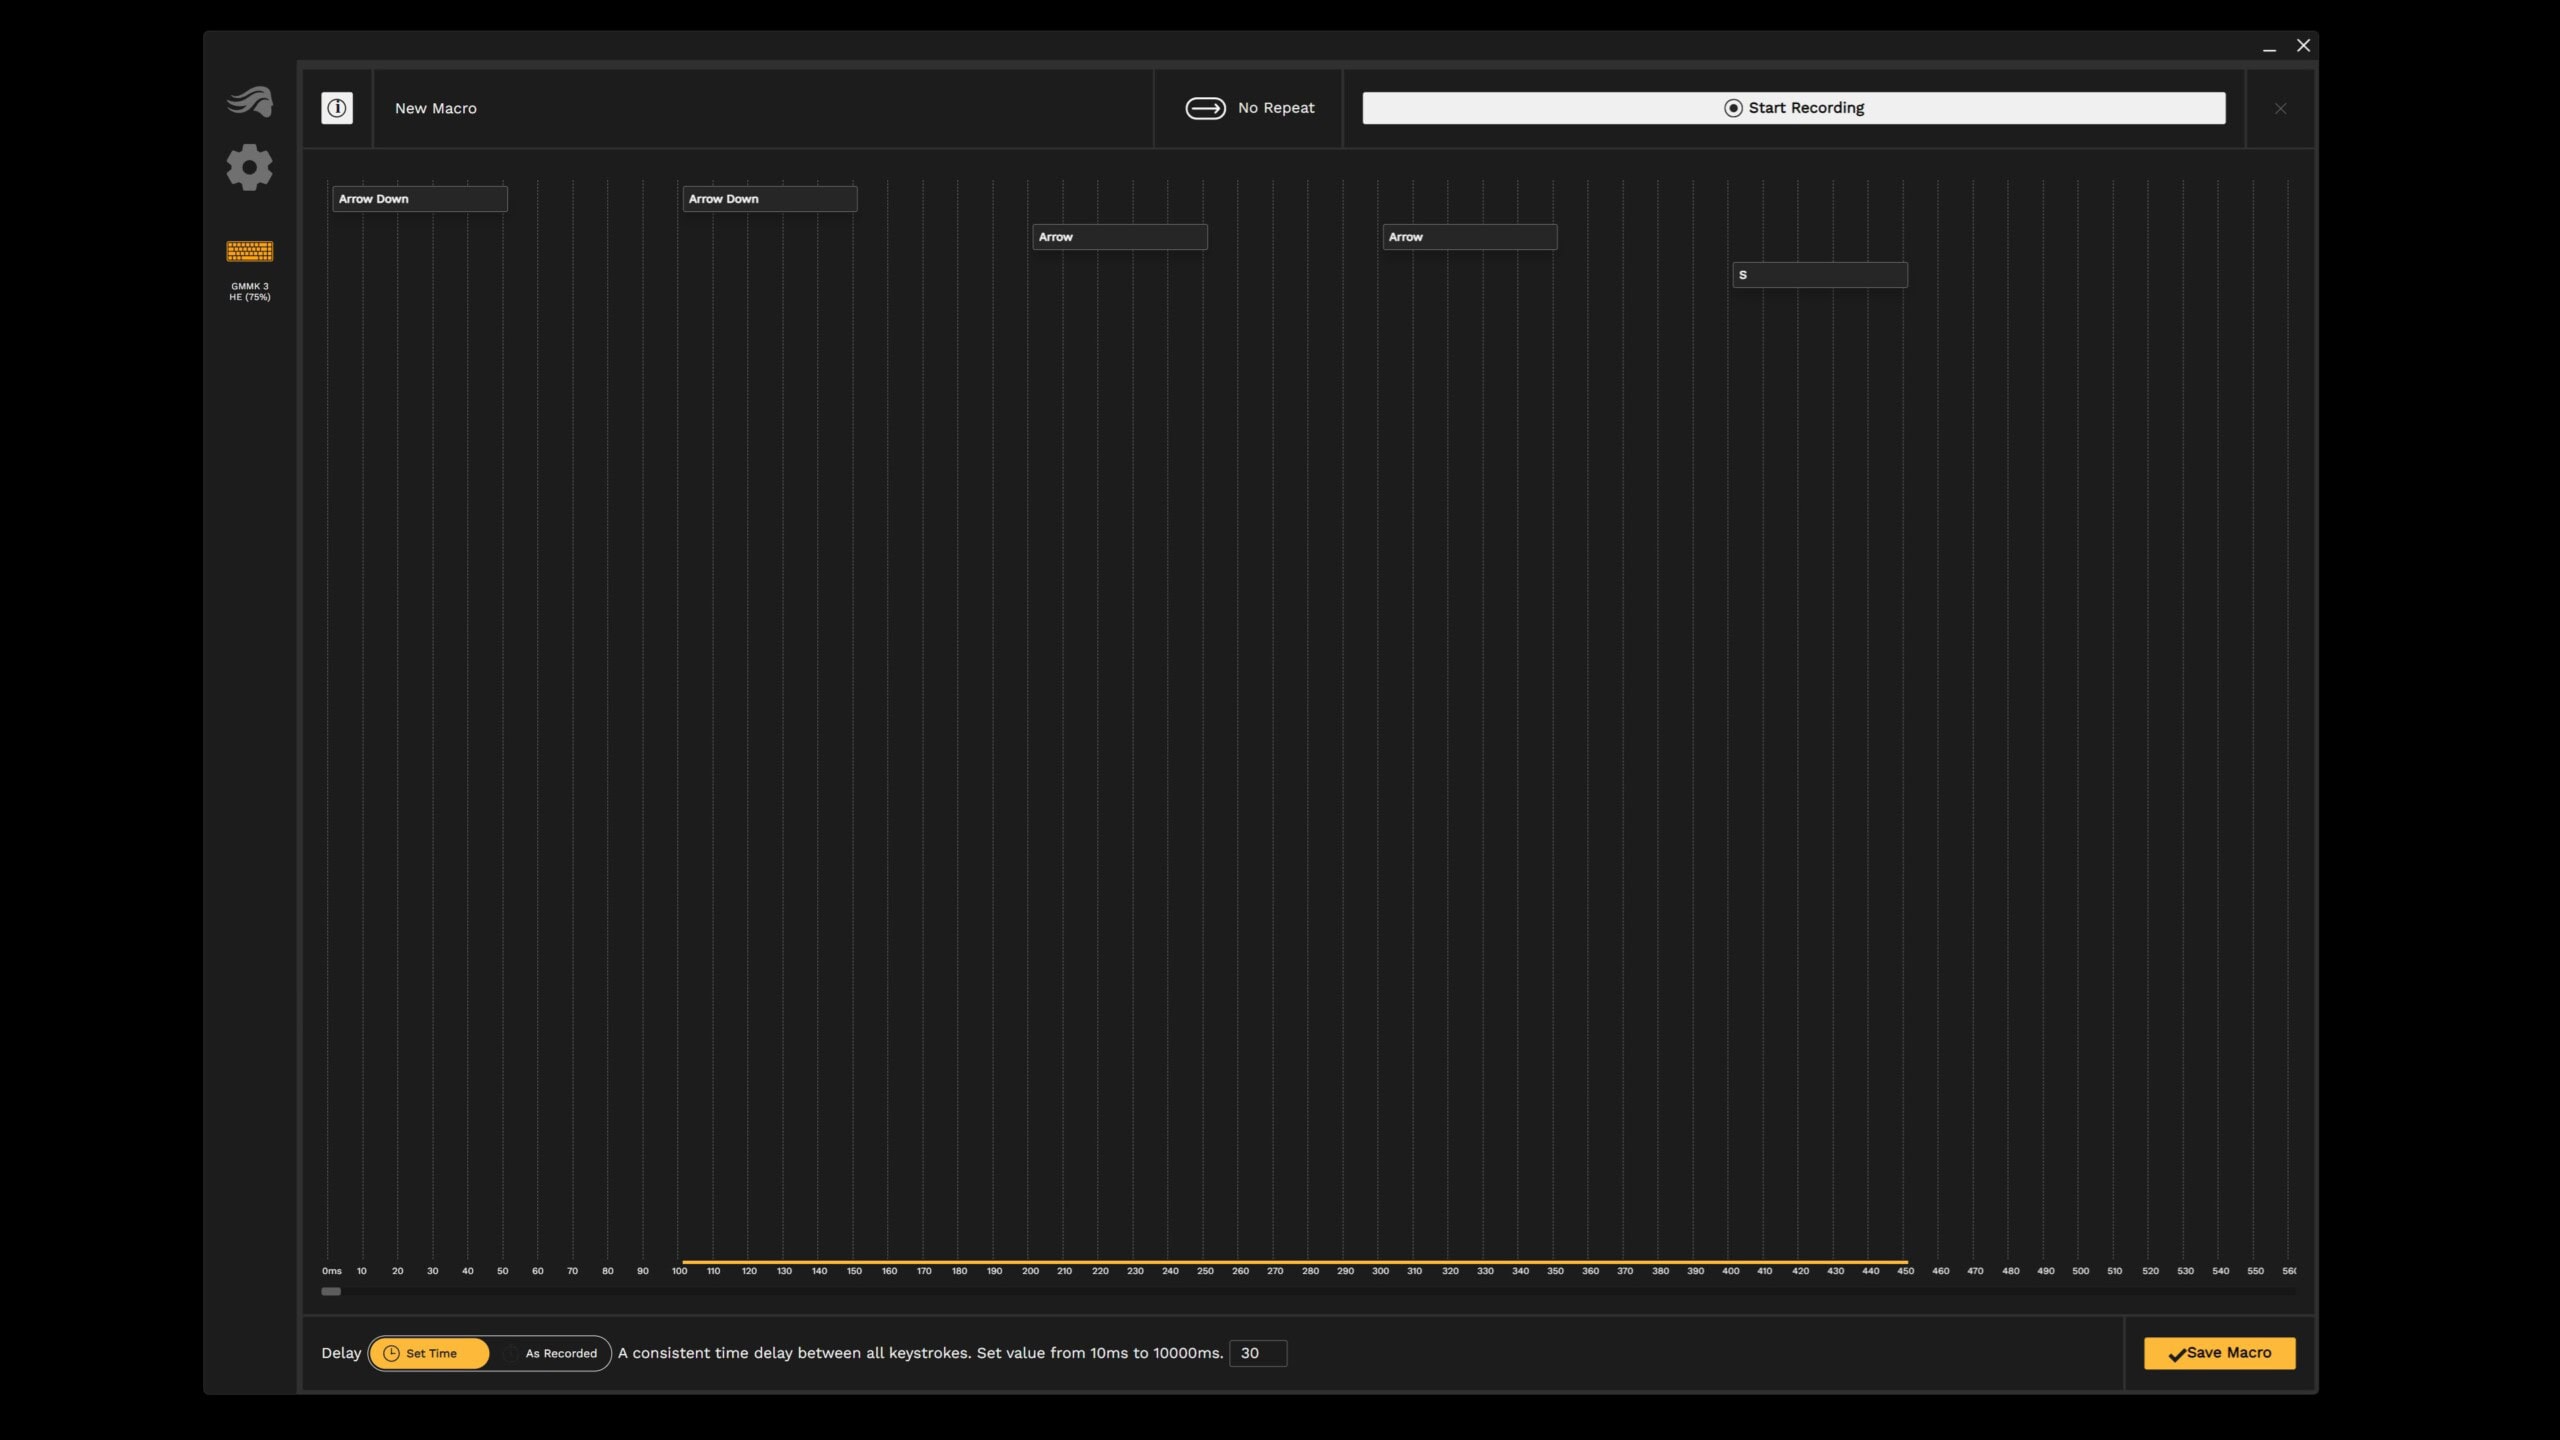Edit the delay value input field
2560x1440 pixels.
click(1255, 1352)
